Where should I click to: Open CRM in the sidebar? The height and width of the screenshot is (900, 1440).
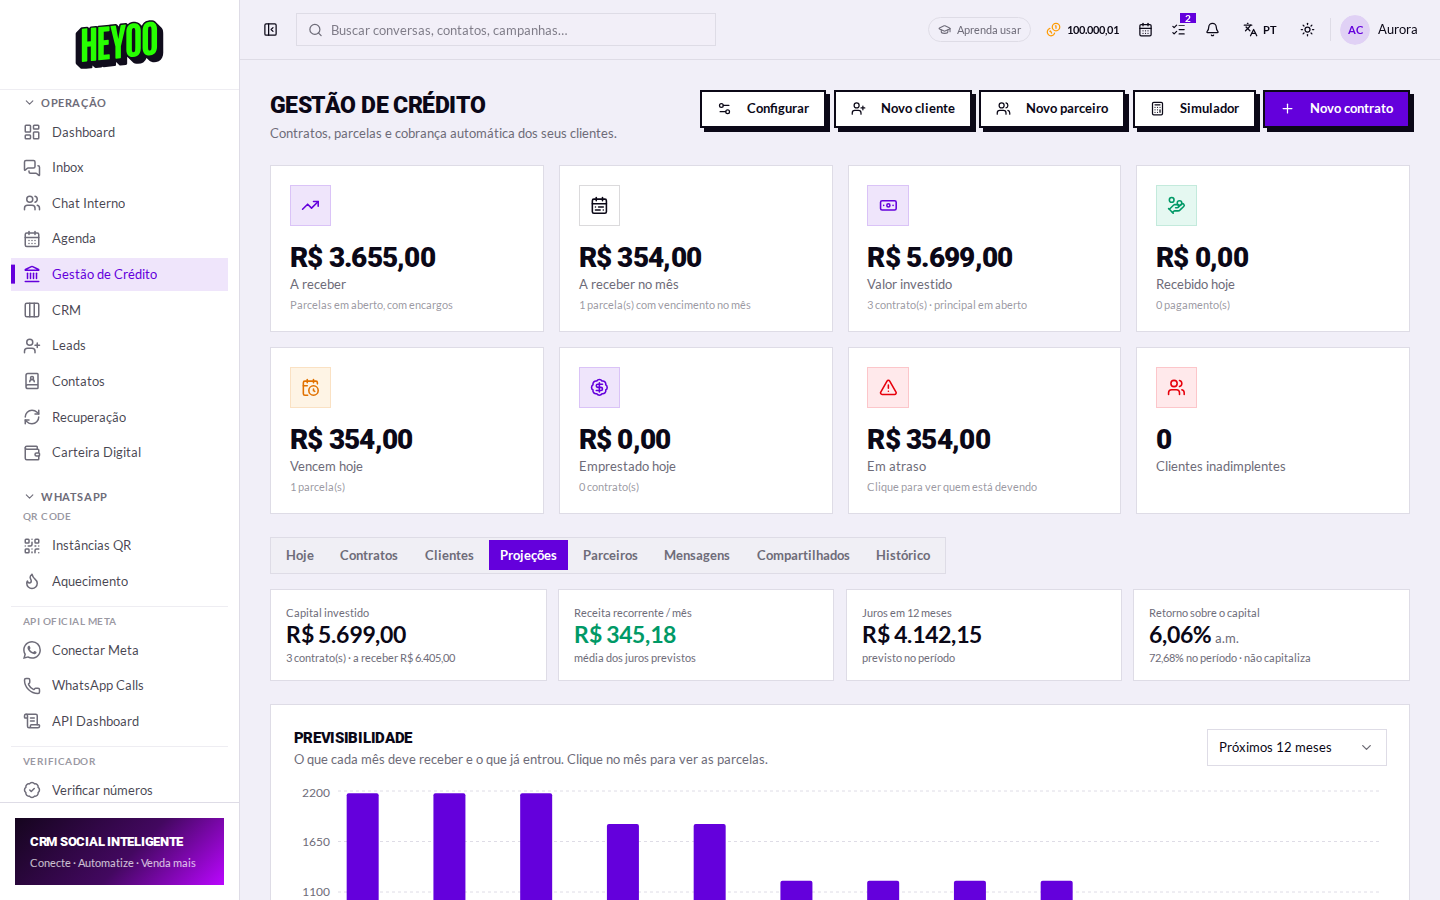119,310
